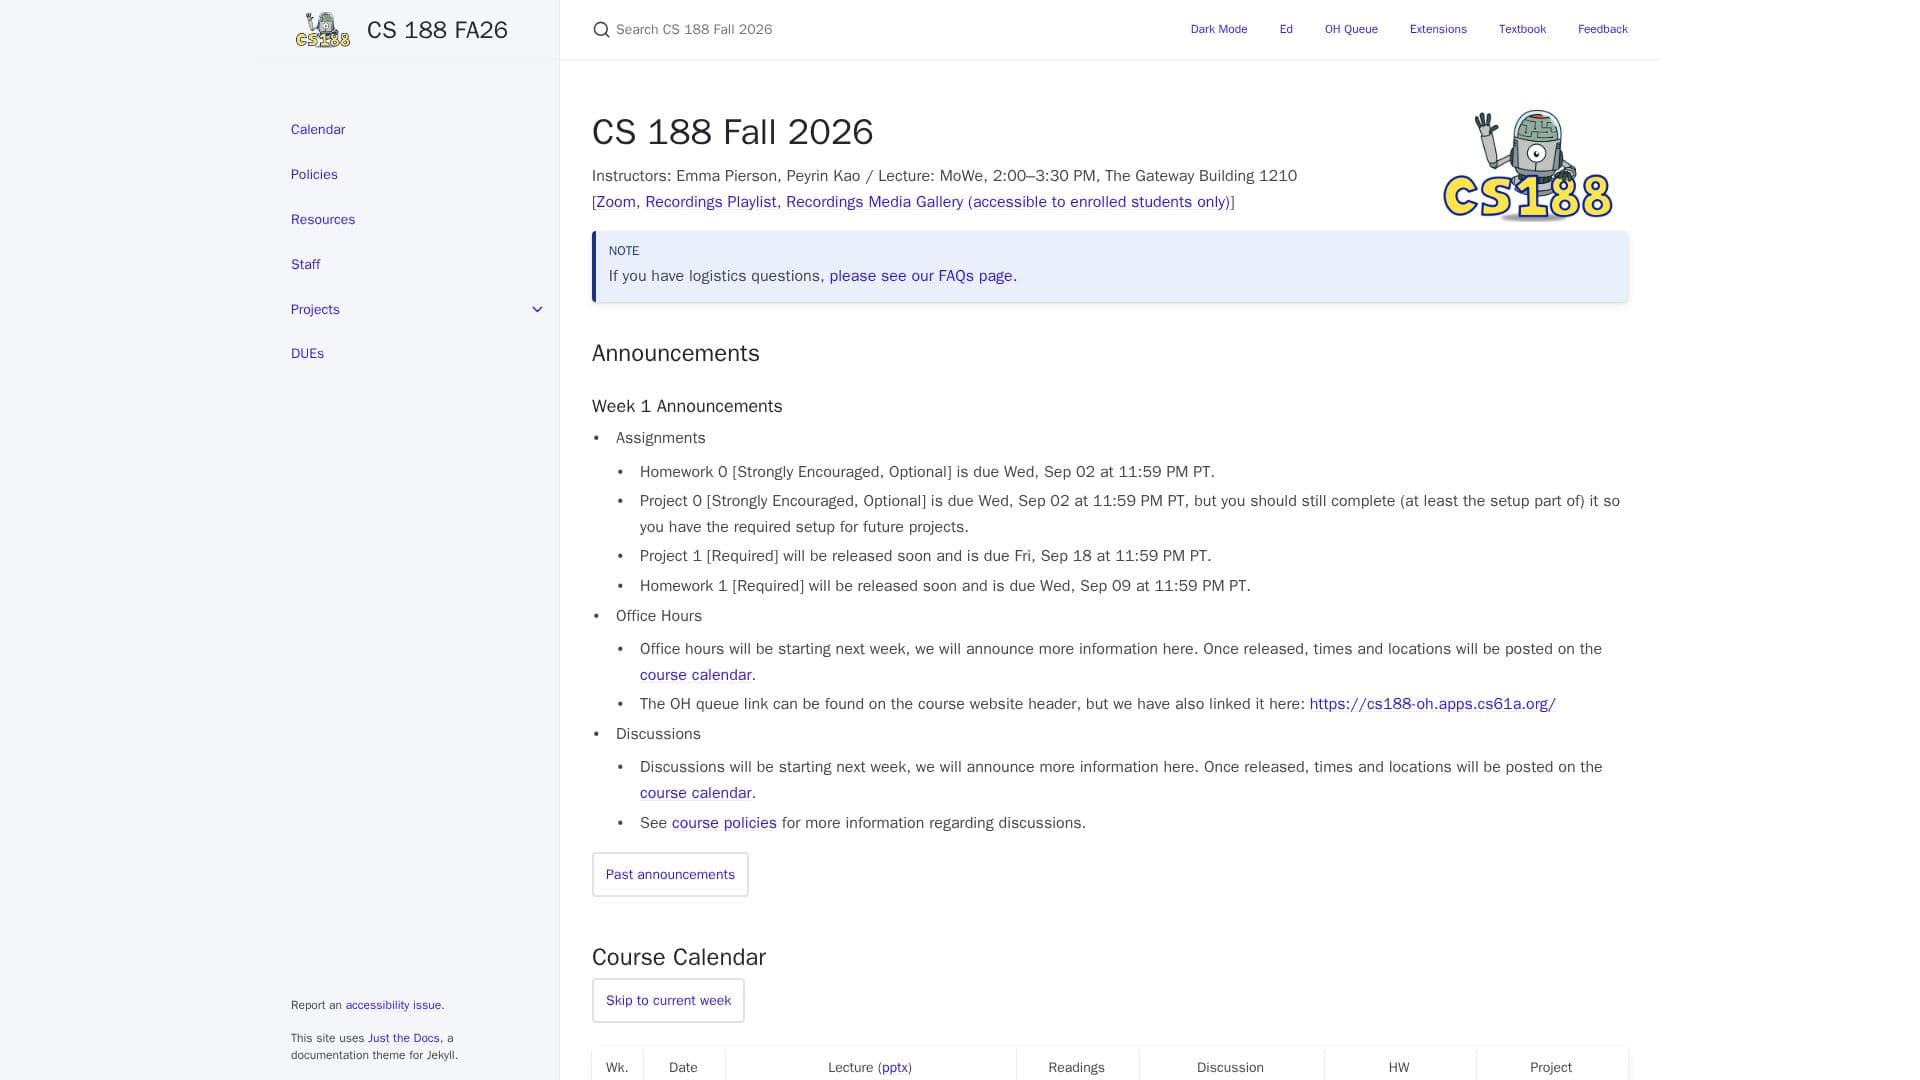The width and height of the screenshot is (1920, 1080).
Task: Click the HW column header
Action: 1399,1068
